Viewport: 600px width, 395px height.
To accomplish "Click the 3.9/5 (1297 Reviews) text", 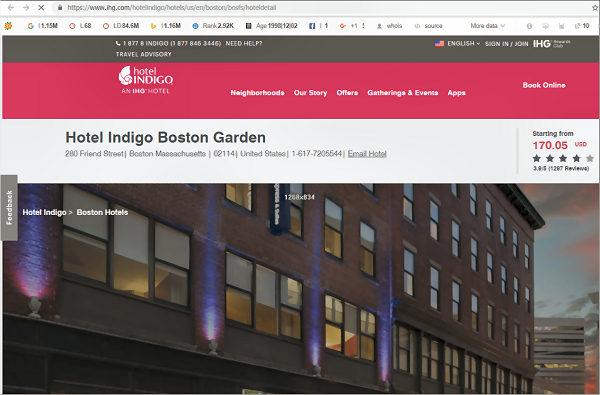I will point(561,168).
